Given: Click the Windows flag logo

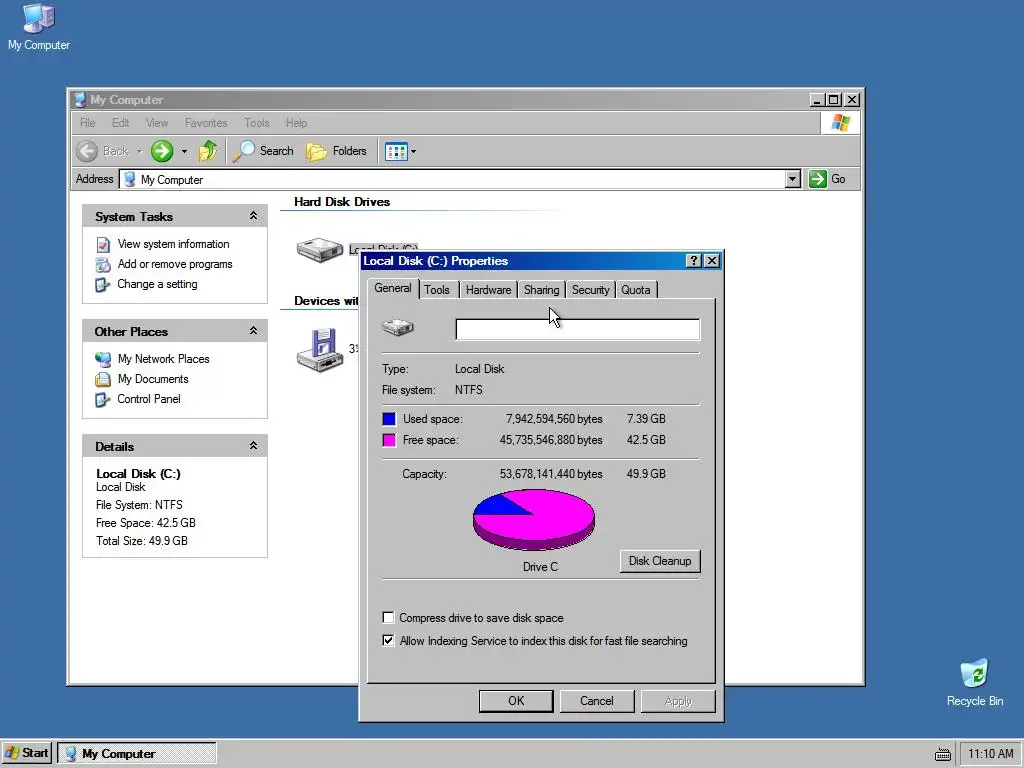Looking at the screenshot, I should click(840, 123).
